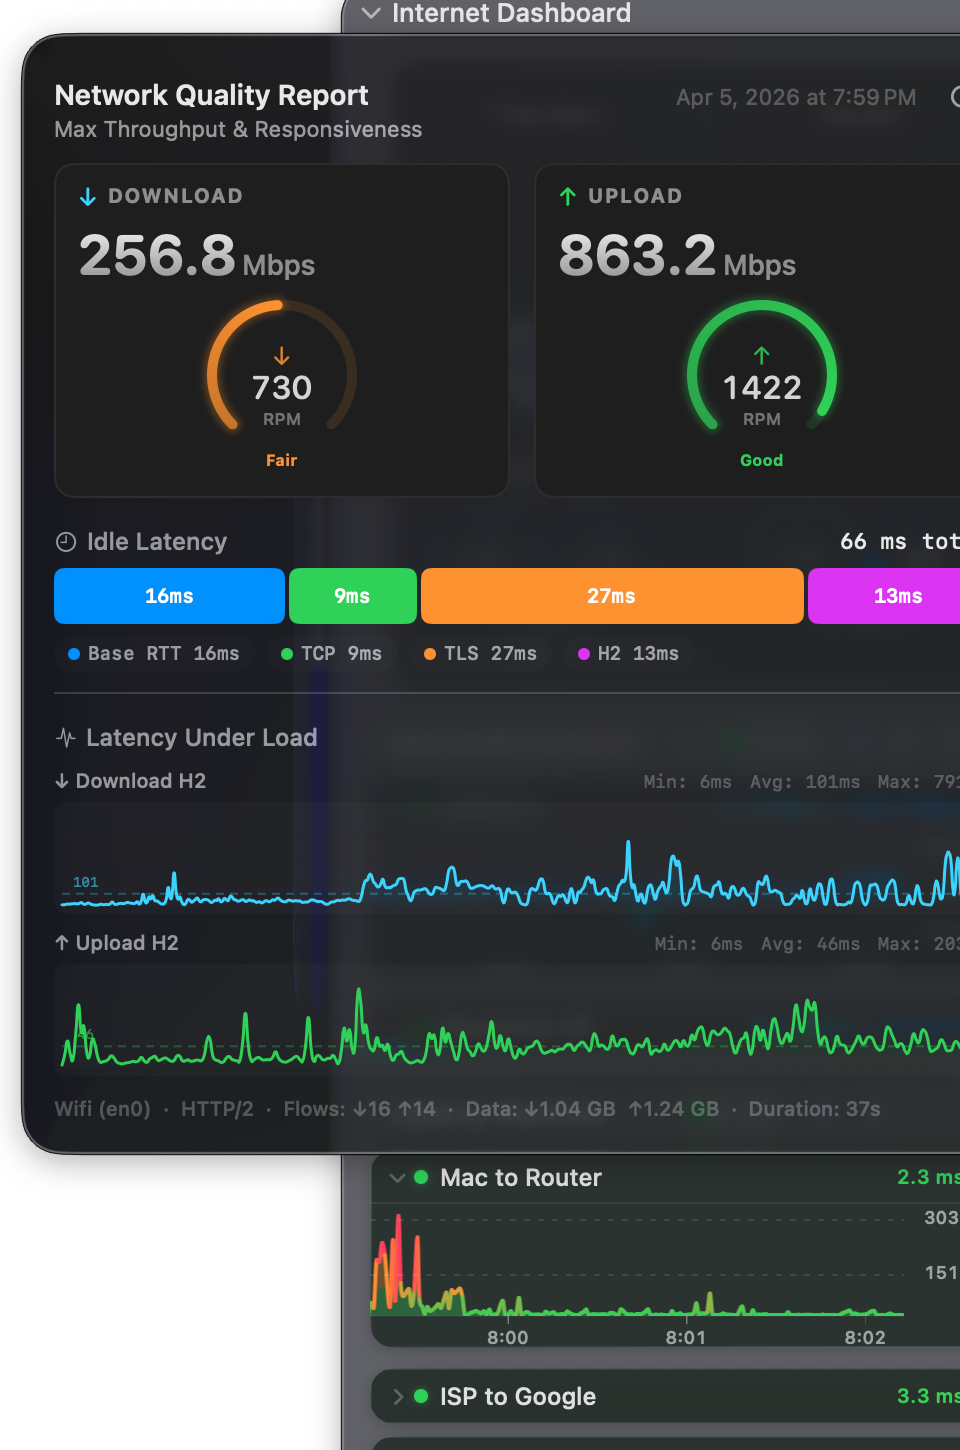Switch to the Internet Dashboard window title
960x1450 pixels.
click(511, 14)
